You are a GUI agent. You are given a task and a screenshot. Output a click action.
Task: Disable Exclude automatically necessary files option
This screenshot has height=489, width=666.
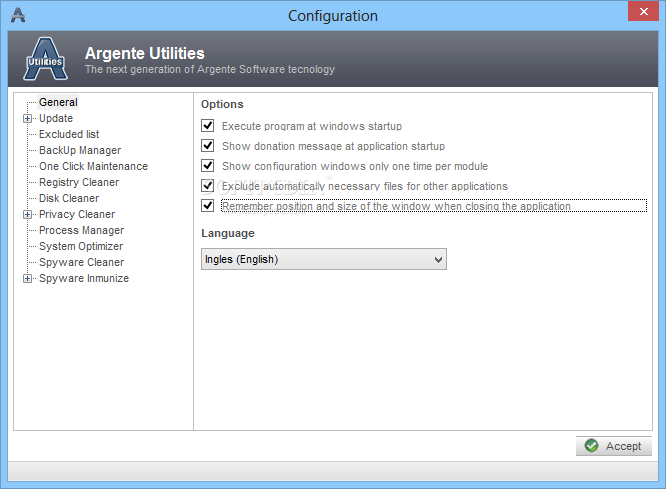tap(208, 186)
